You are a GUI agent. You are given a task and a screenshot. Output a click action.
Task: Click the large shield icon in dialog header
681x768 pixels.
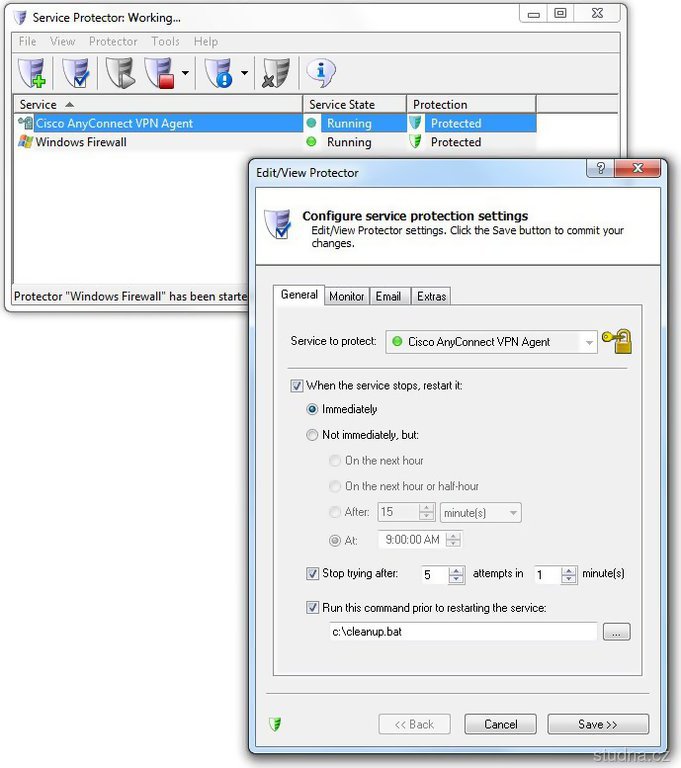pyautogui.click(x=278, y=224)
